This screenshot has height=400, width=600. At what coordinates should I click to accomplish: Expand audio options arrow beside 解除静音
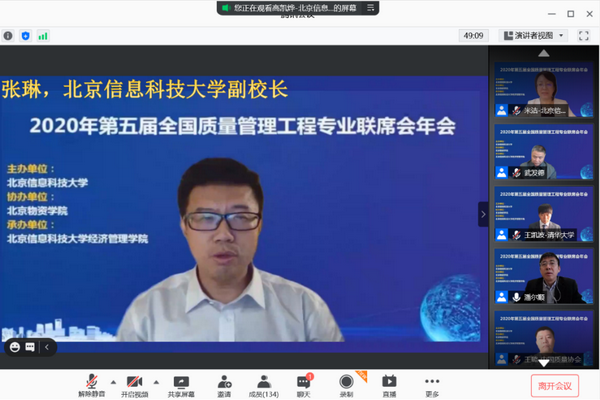[x=112, y=381]
